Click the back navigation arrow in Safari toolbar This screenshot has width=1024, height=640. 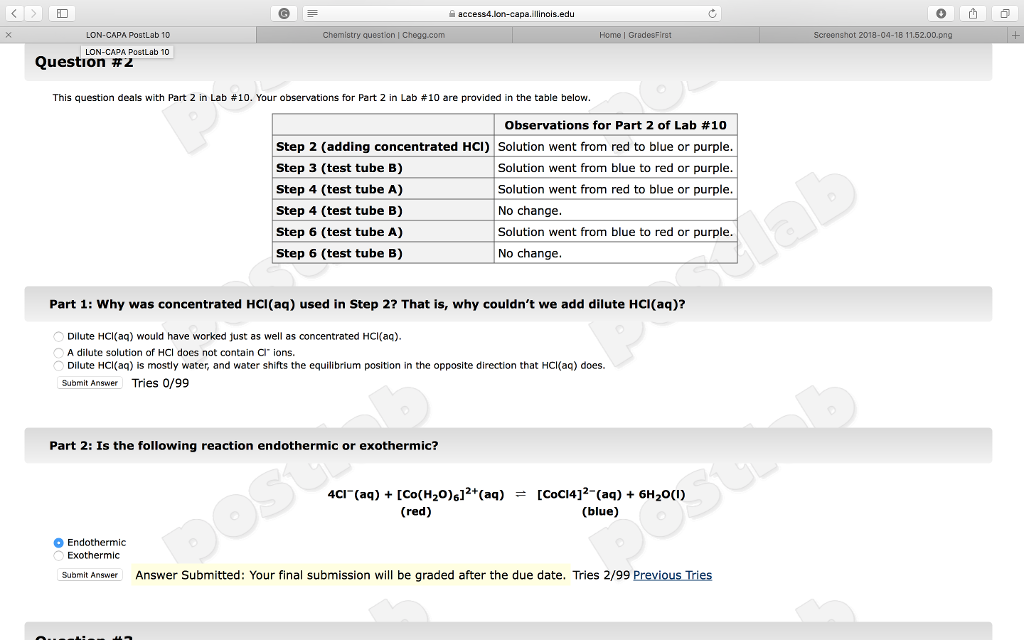coord(12,12)
